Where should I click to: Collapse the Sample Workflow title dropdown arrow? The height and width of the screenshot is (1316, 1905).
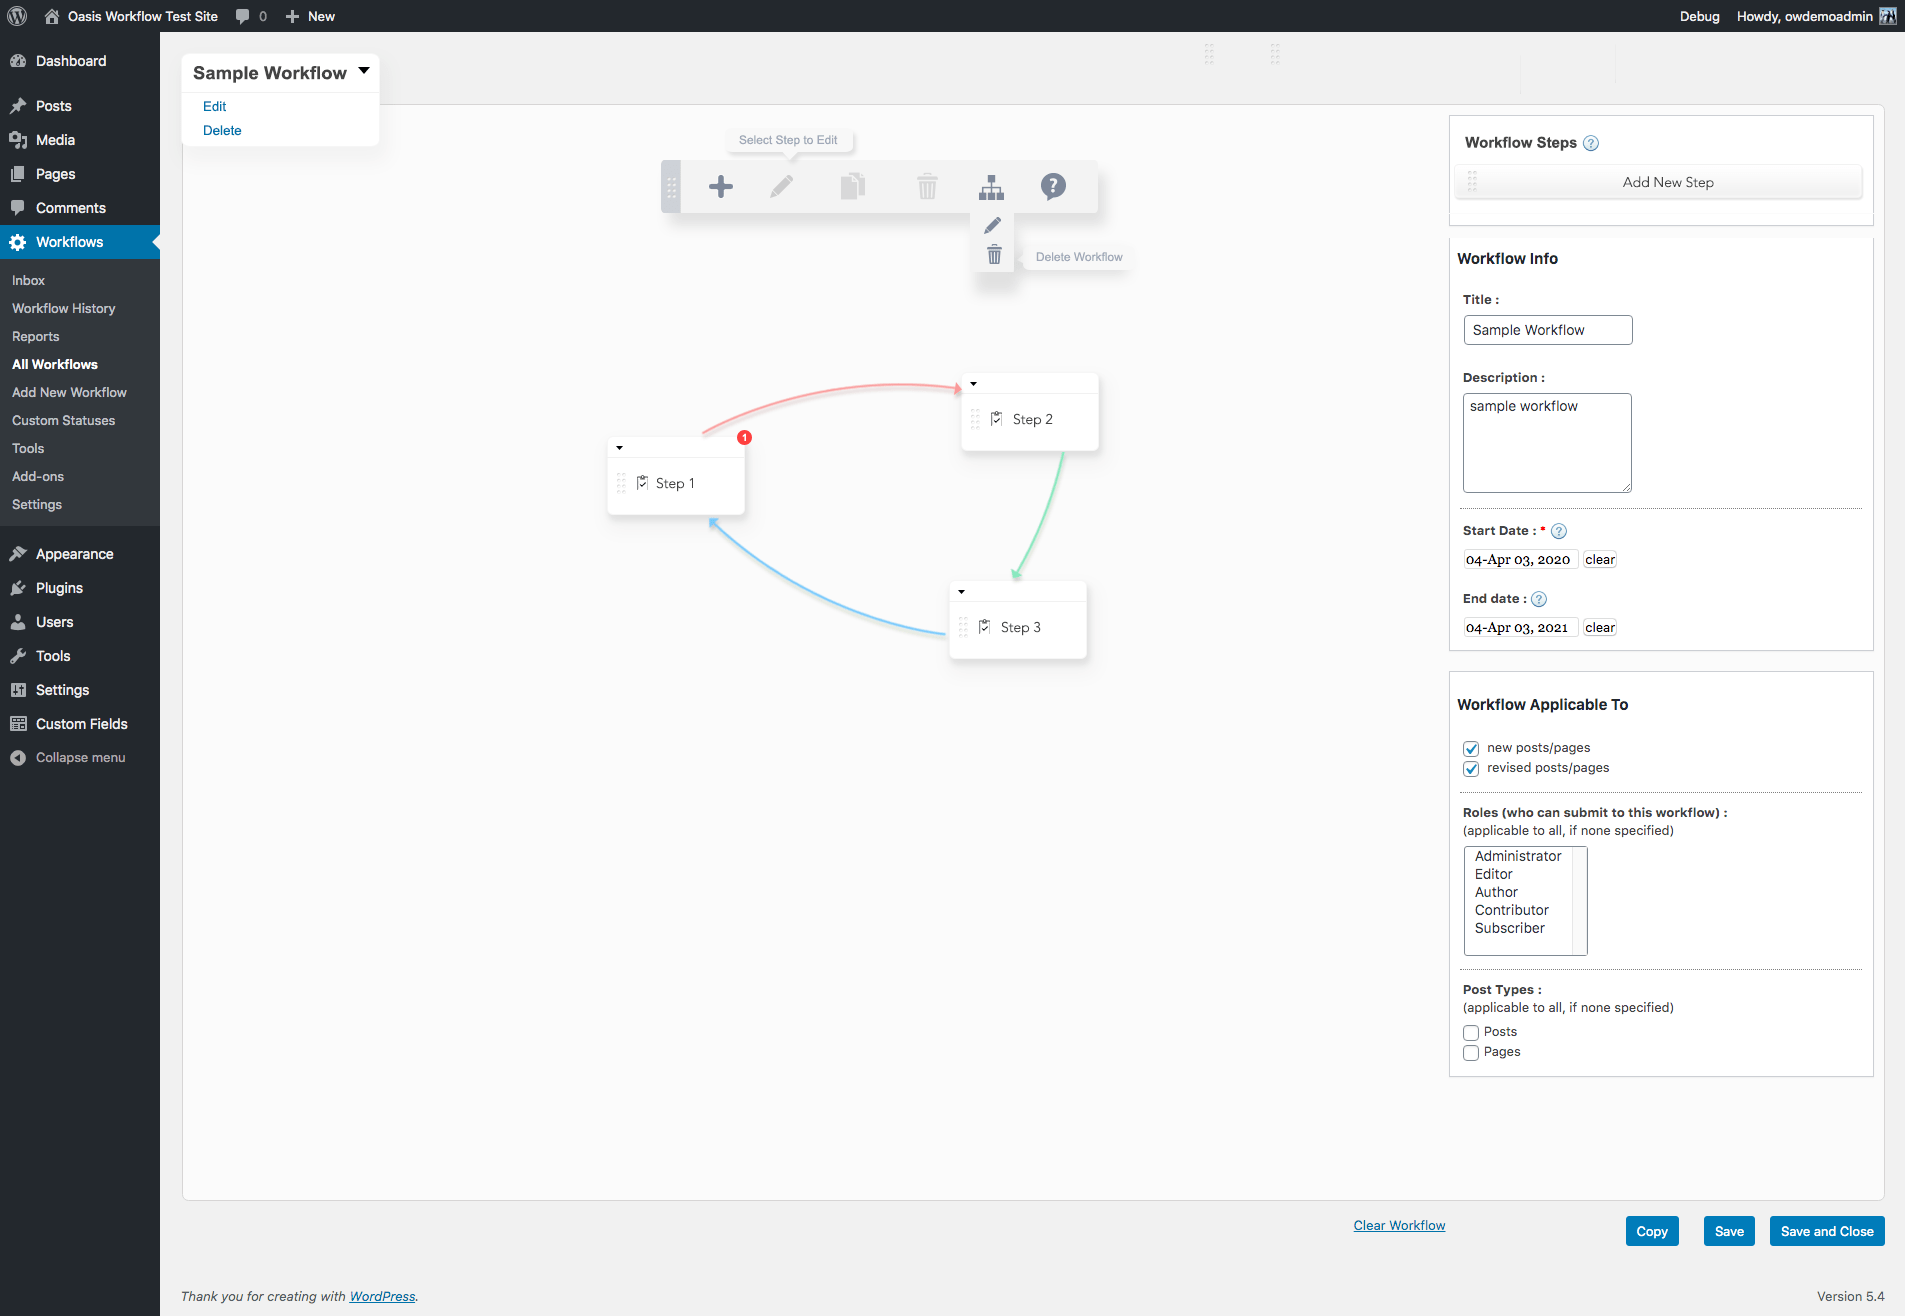pos(364,71)
